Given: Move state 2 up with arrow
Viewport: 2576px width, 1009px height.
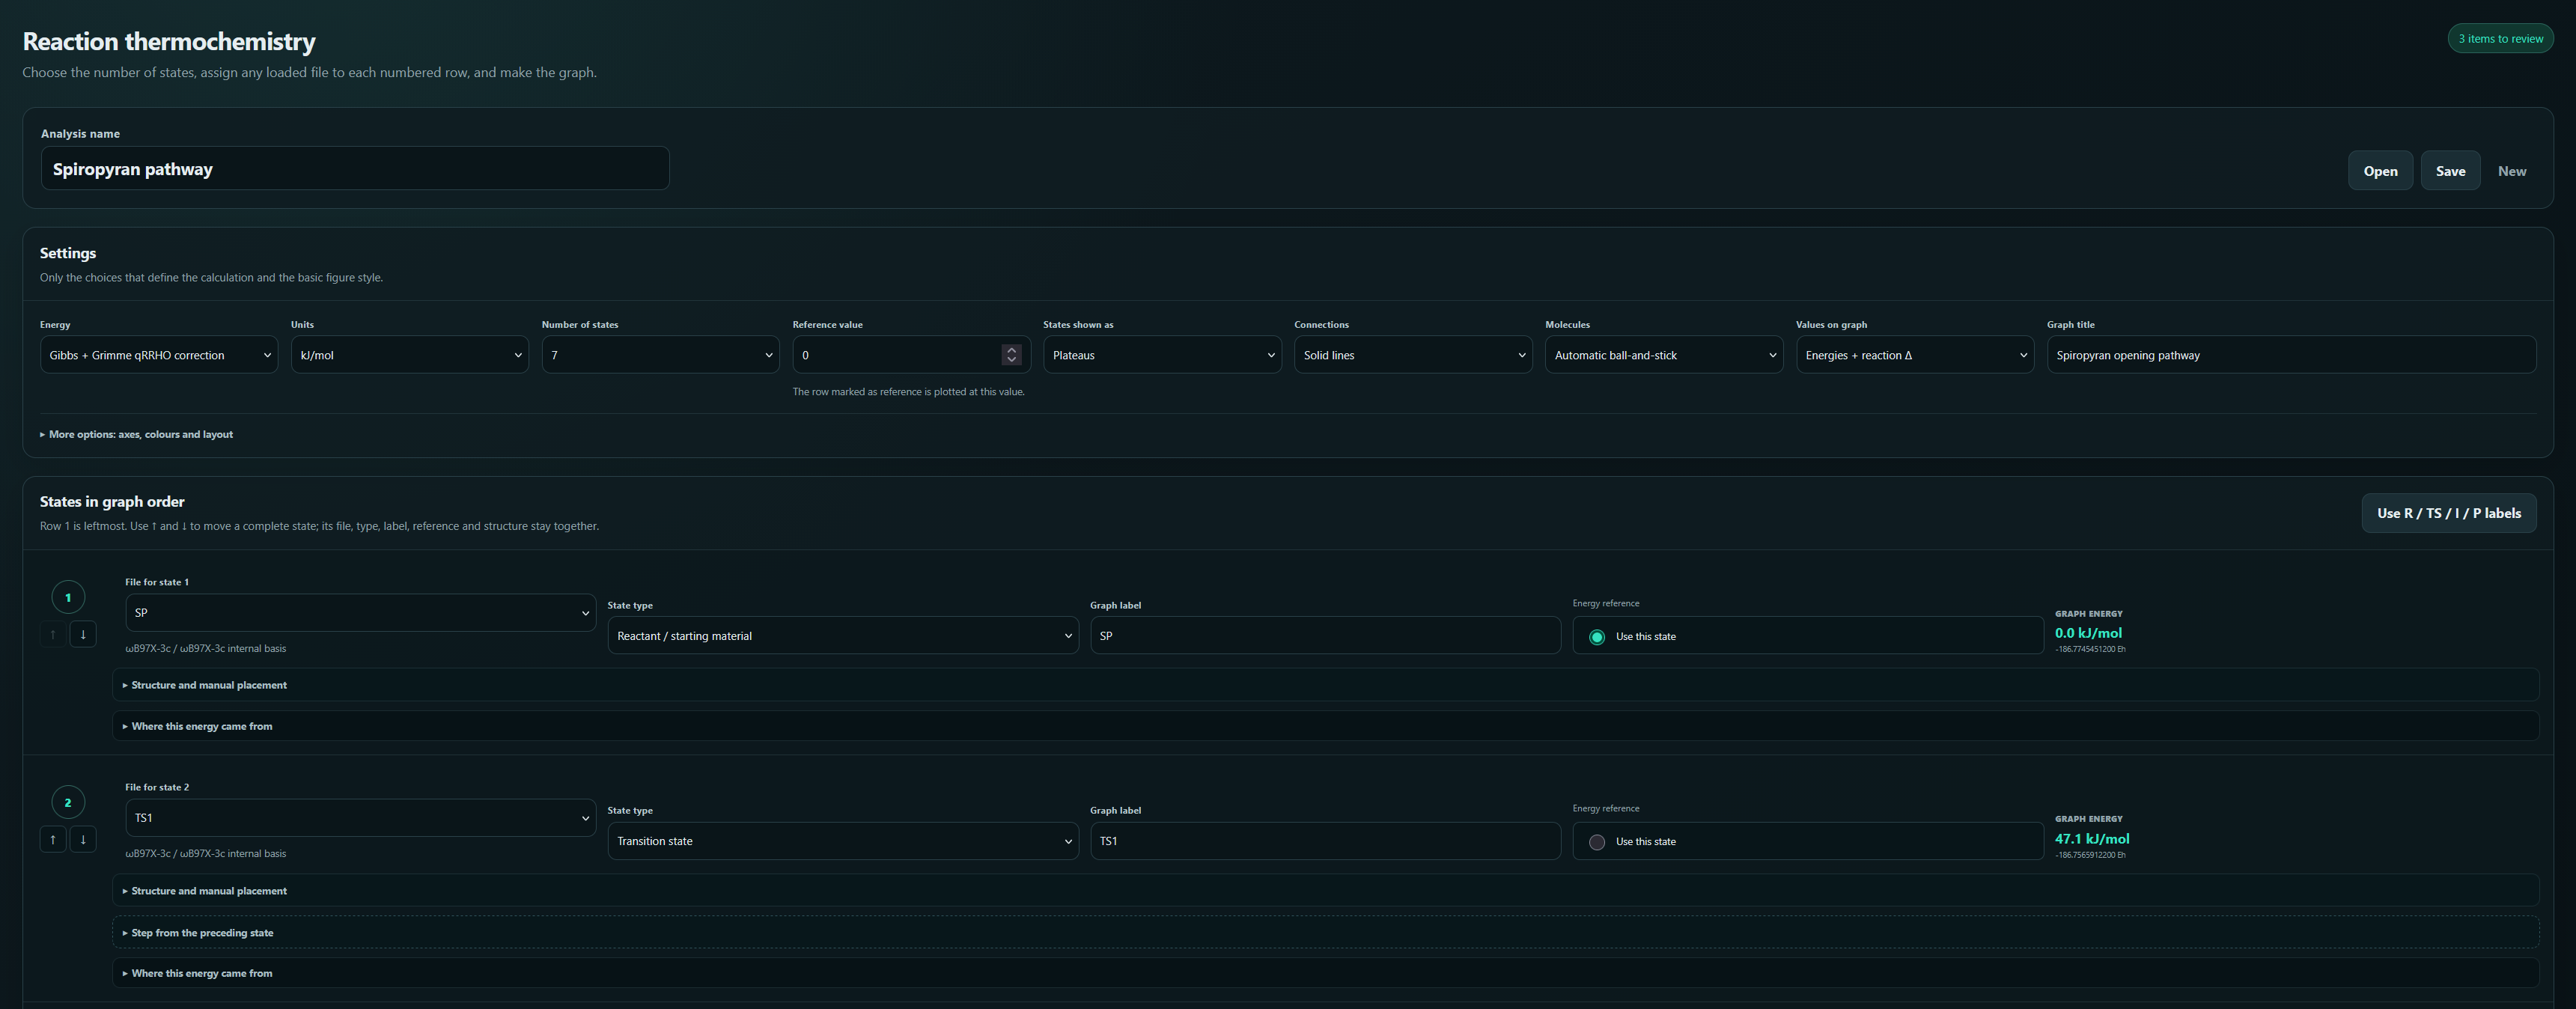Looking at the screenshot, I should 53,839.
